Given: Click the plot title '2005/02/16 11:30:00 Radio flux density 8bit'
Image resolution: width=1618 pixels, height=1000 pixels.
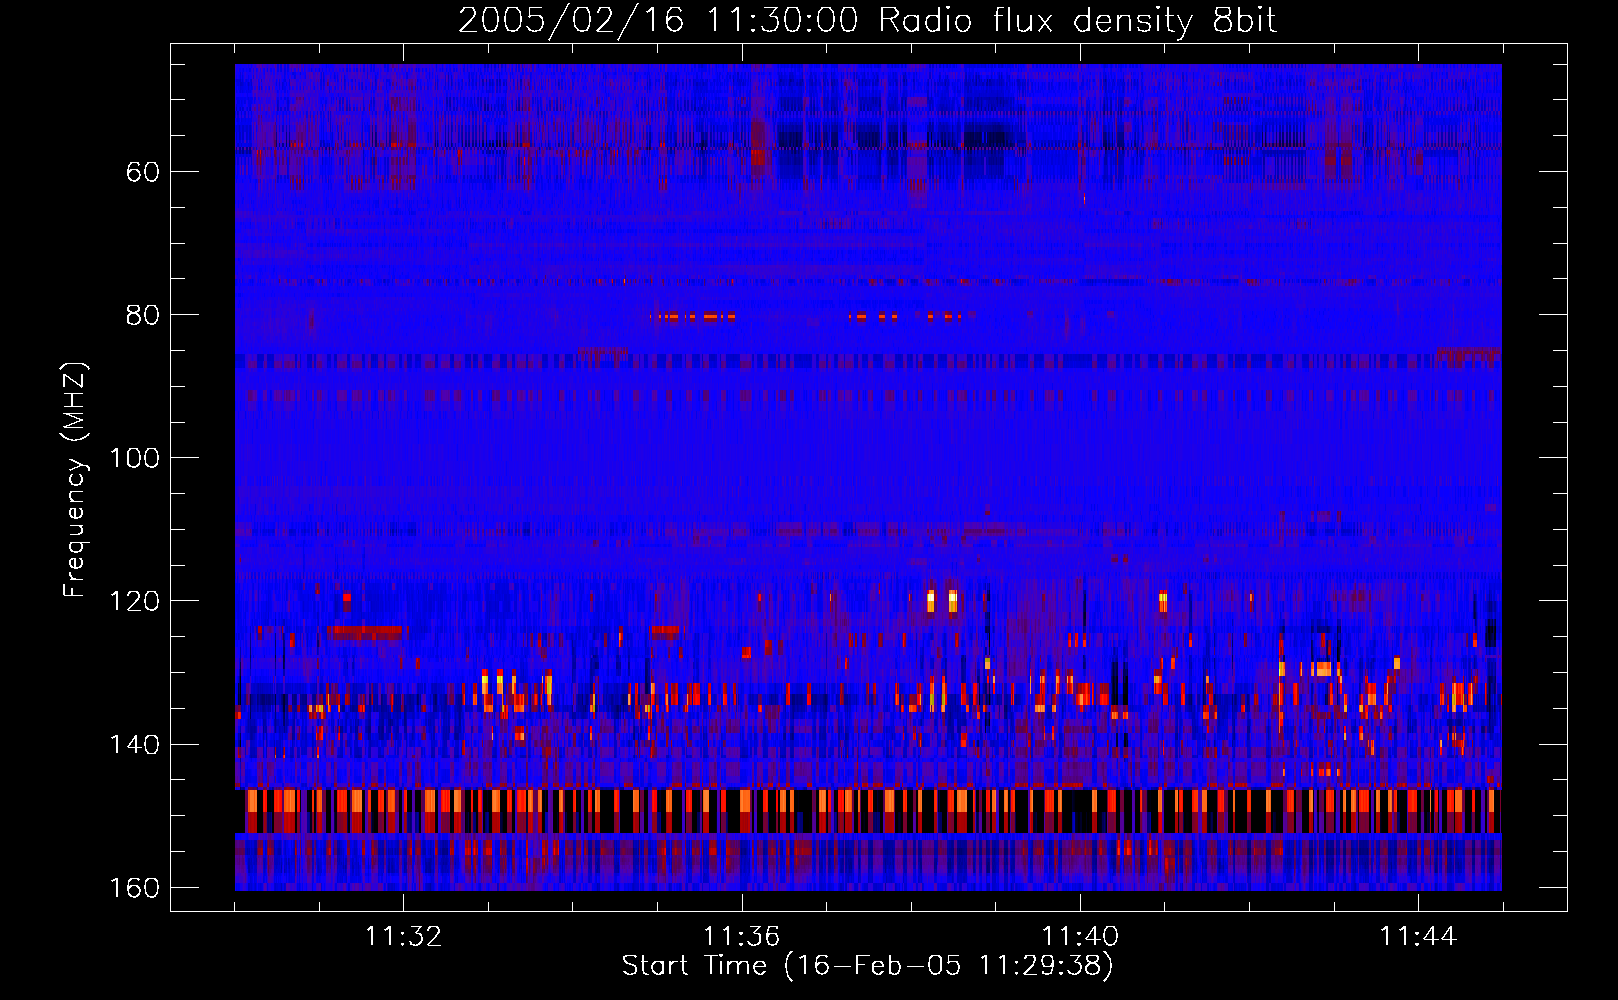Looking at the screenshot, I should (x=867, y=21).
